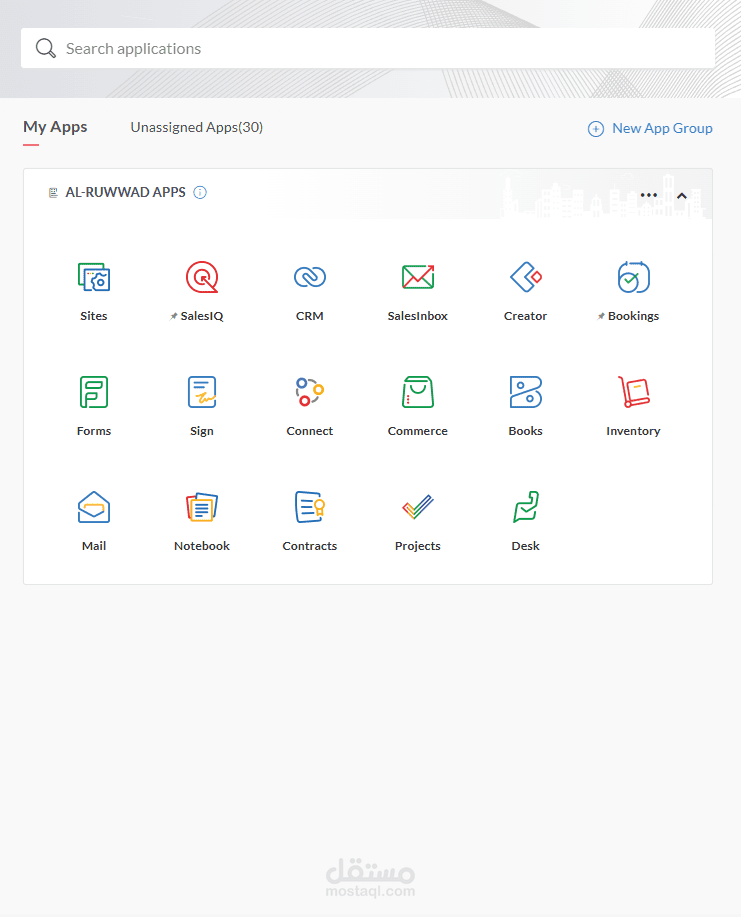Image resolution: width=741 pixels, height=917 pixels.
Task: Open the three-dots group options menu
Action: click(649, 195)
